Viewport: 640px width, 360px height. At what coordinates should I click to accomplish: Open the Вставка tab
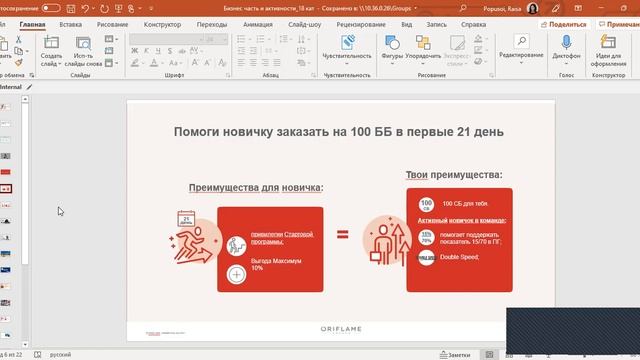(x=71, y=24)
